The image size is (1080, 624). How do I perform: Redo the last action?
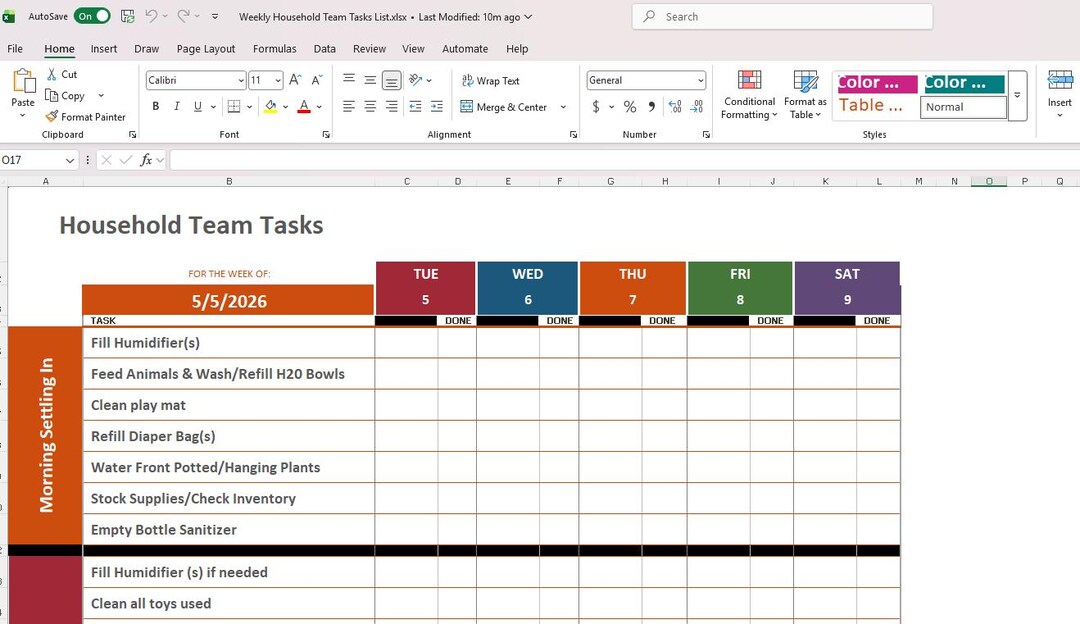tap(183, 16)
